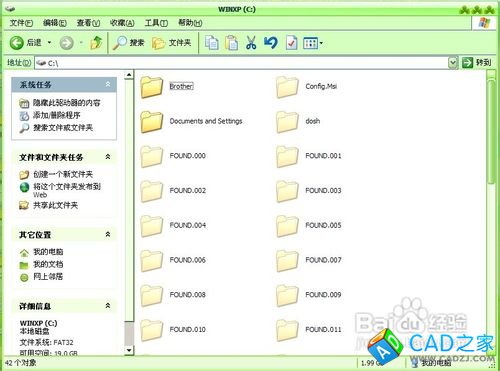Open the 工具(T) menu
The height and width of the screenshot is (371, 500).
[156, 23]
